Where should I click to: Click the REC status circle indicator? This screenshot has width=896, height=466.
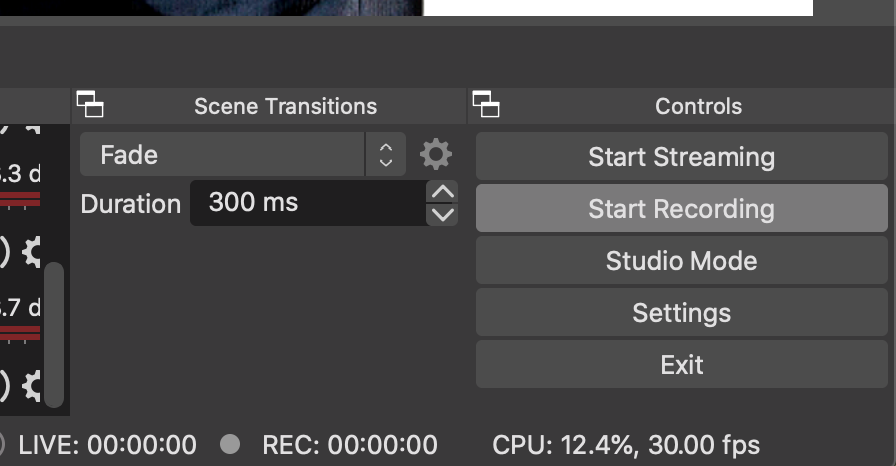pos(230,444)
